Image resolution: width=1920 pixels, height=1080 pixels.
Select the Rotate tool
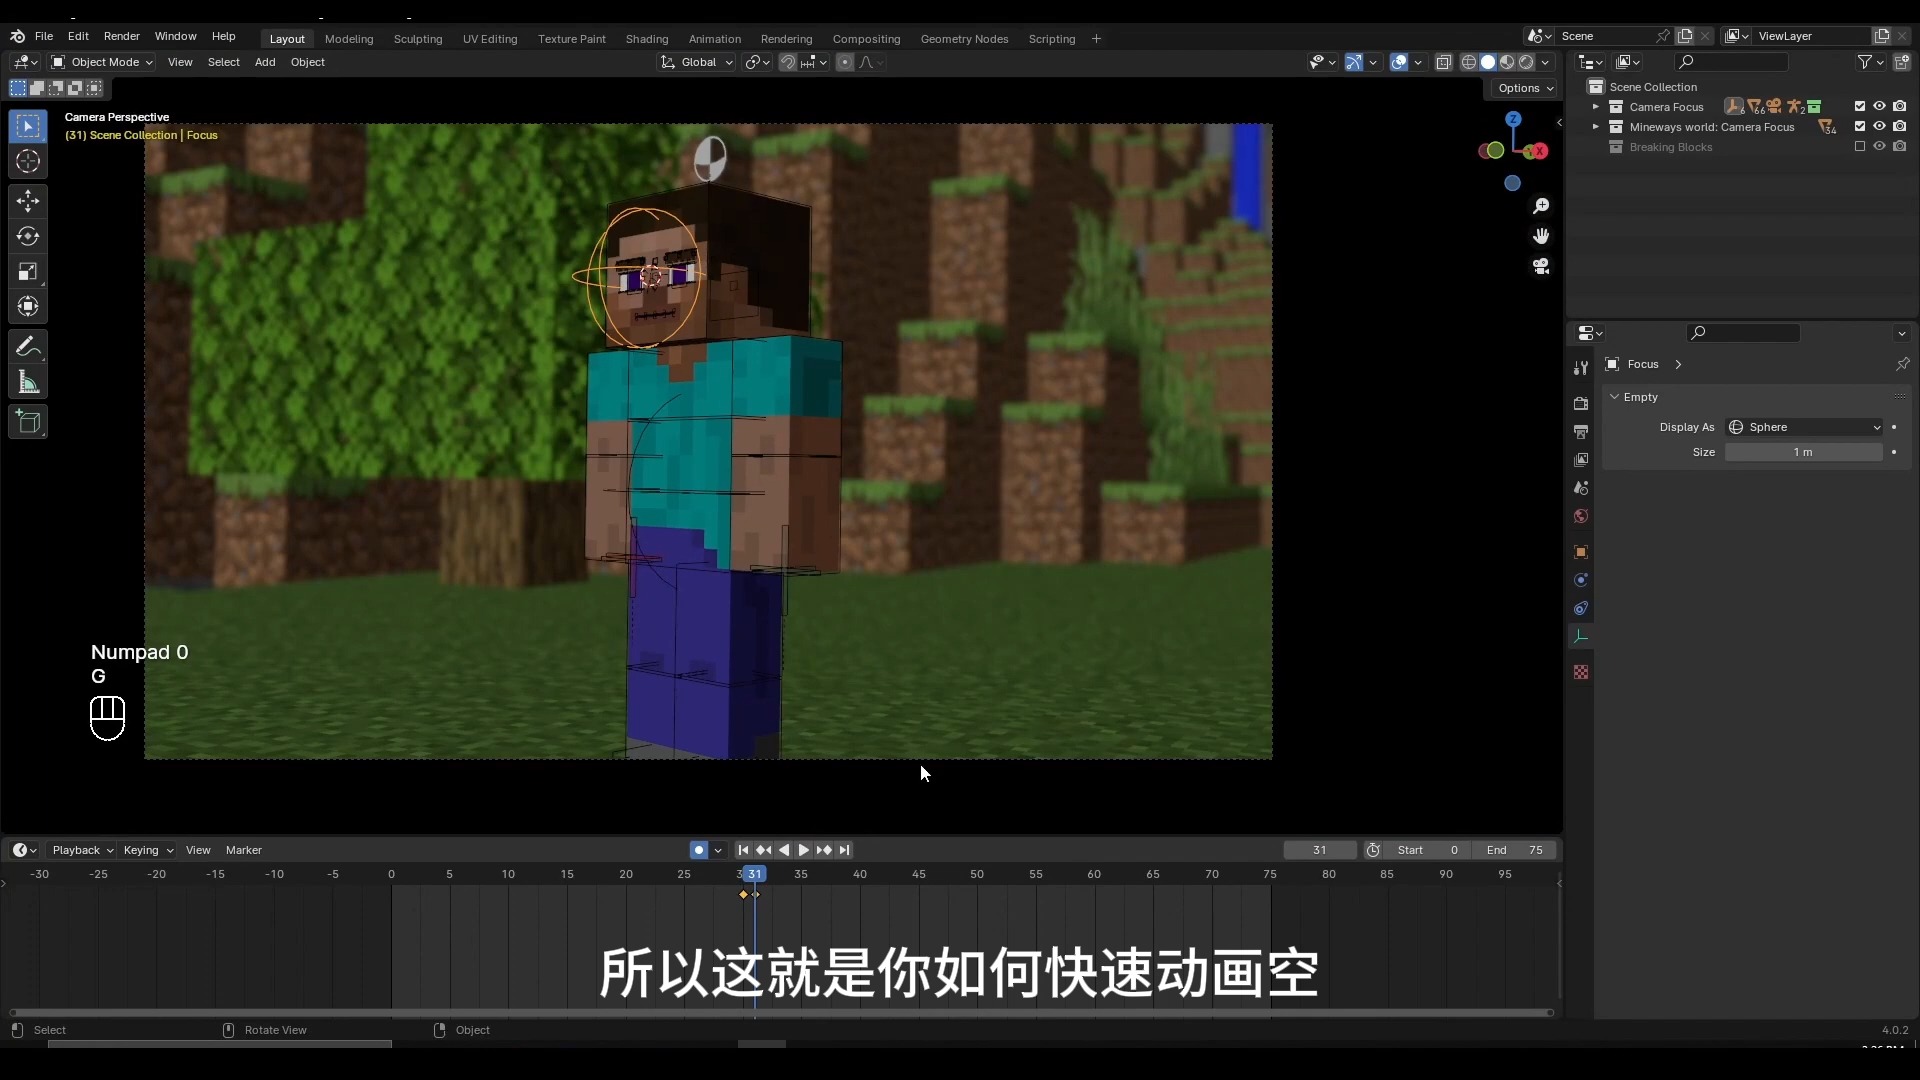(28, 237)
